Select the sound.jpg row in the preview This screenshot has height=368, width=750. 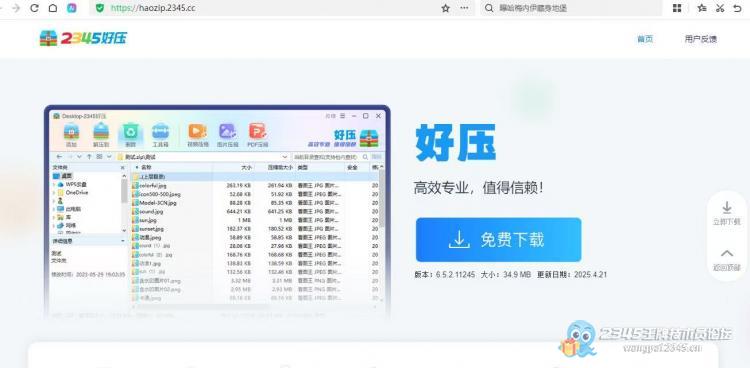pos(255,212)
